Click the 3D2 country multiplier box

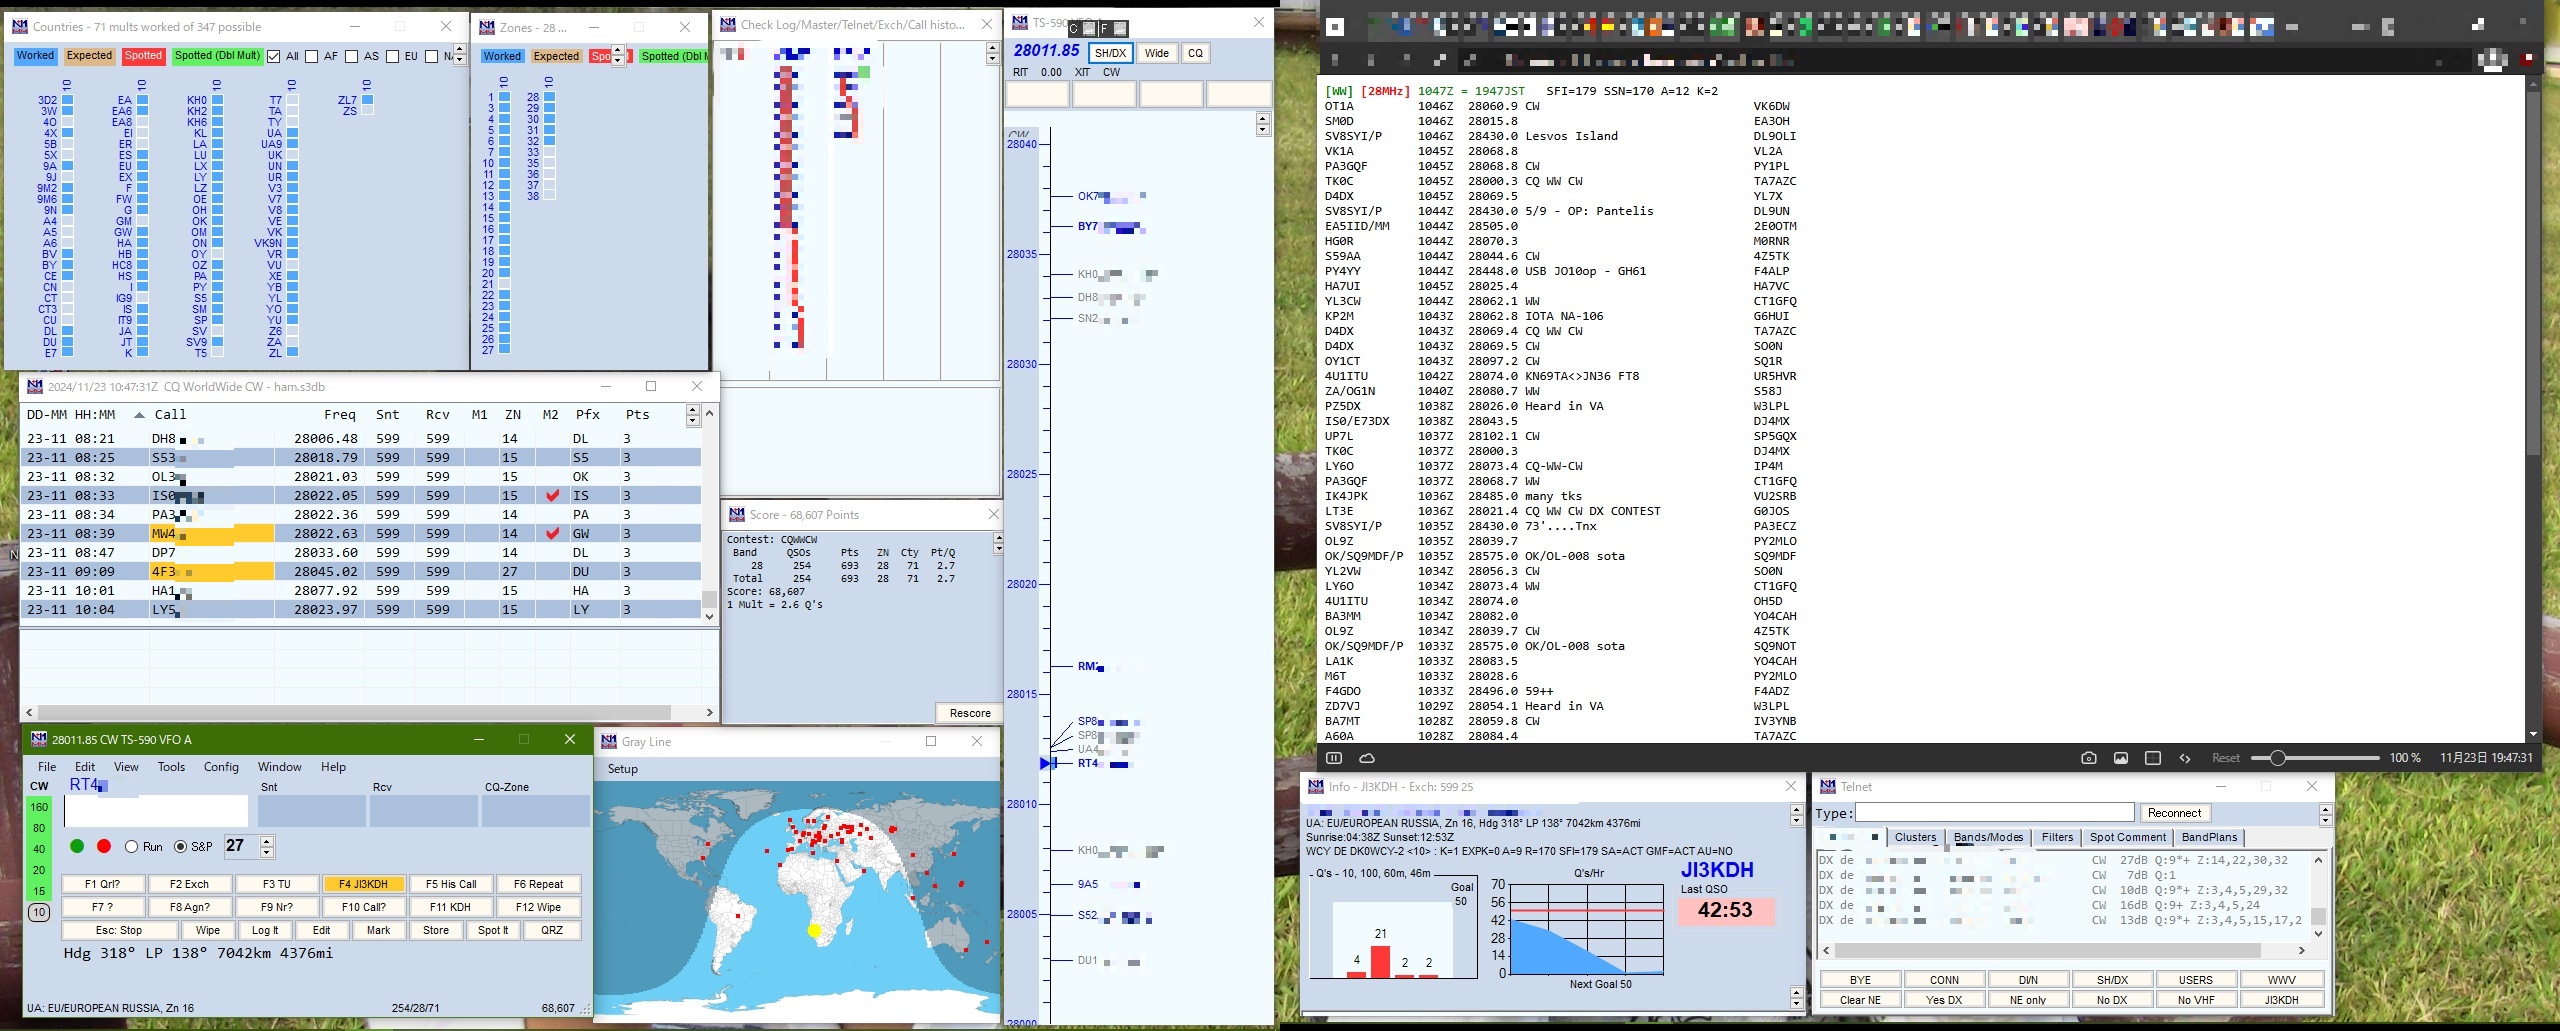coord(68,100)
